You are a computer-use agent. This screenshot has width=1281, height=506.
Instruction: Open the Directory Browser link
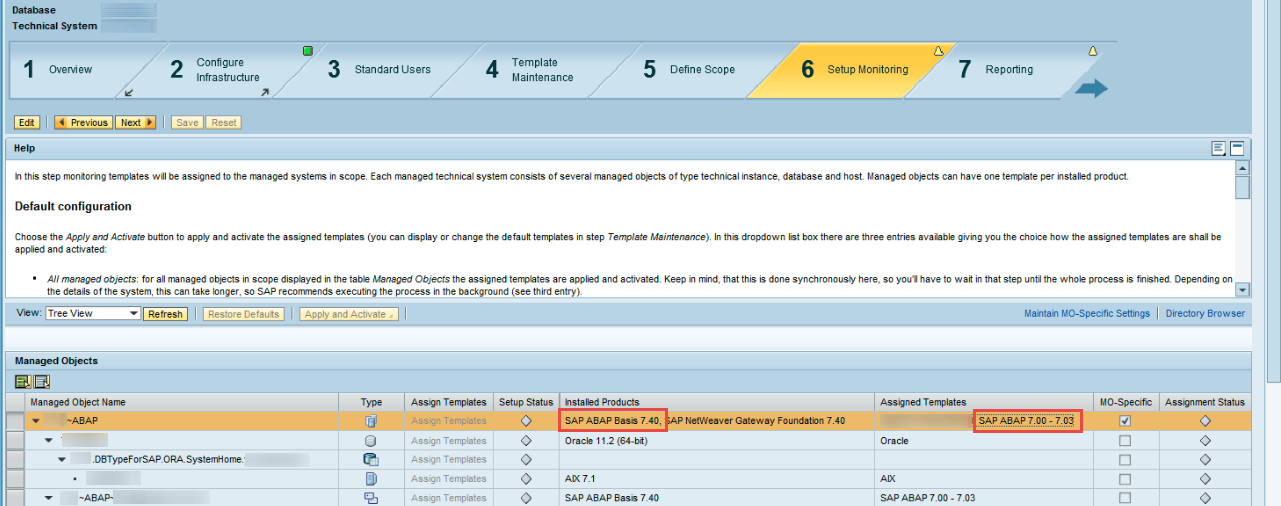(1205, 314)
